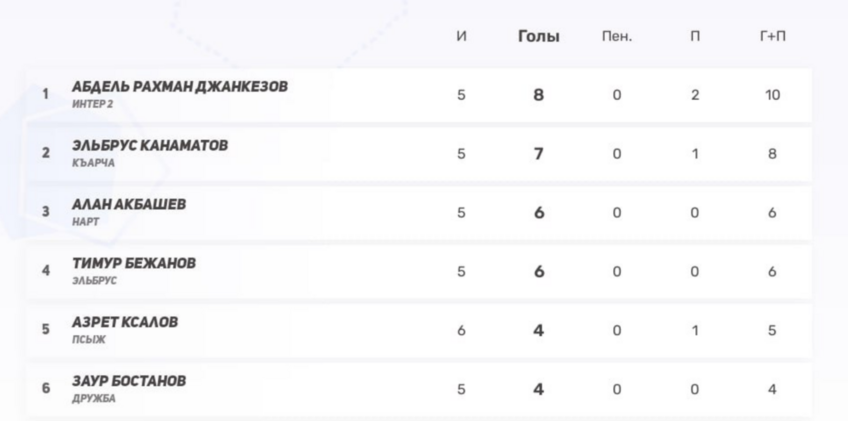Open player Азрет Ксалов profile

point(125,322)
